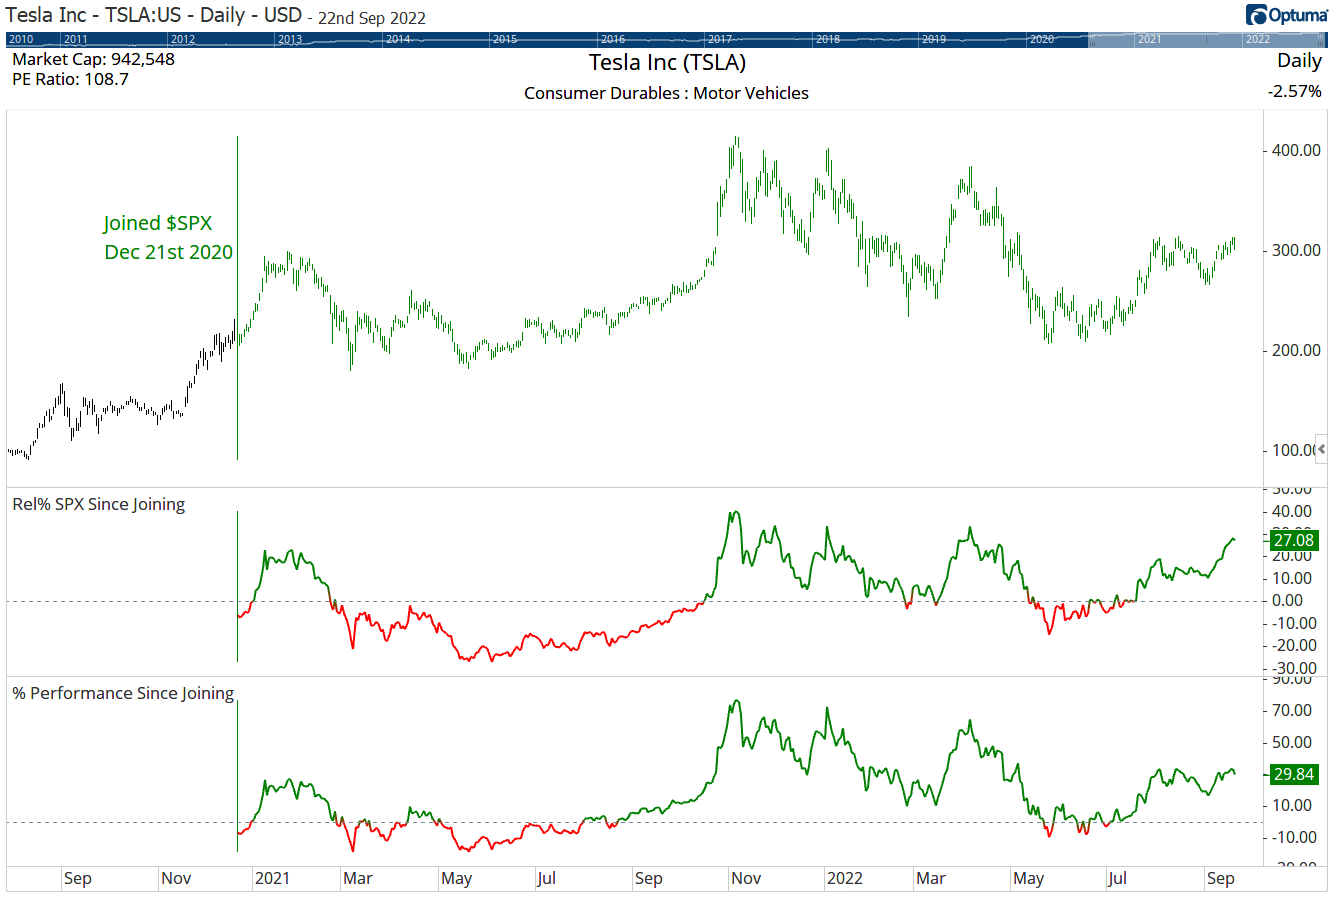Click the 300.00 price axis label
The height and width of the screenshot is (899, 1334).
(1296, 250)
